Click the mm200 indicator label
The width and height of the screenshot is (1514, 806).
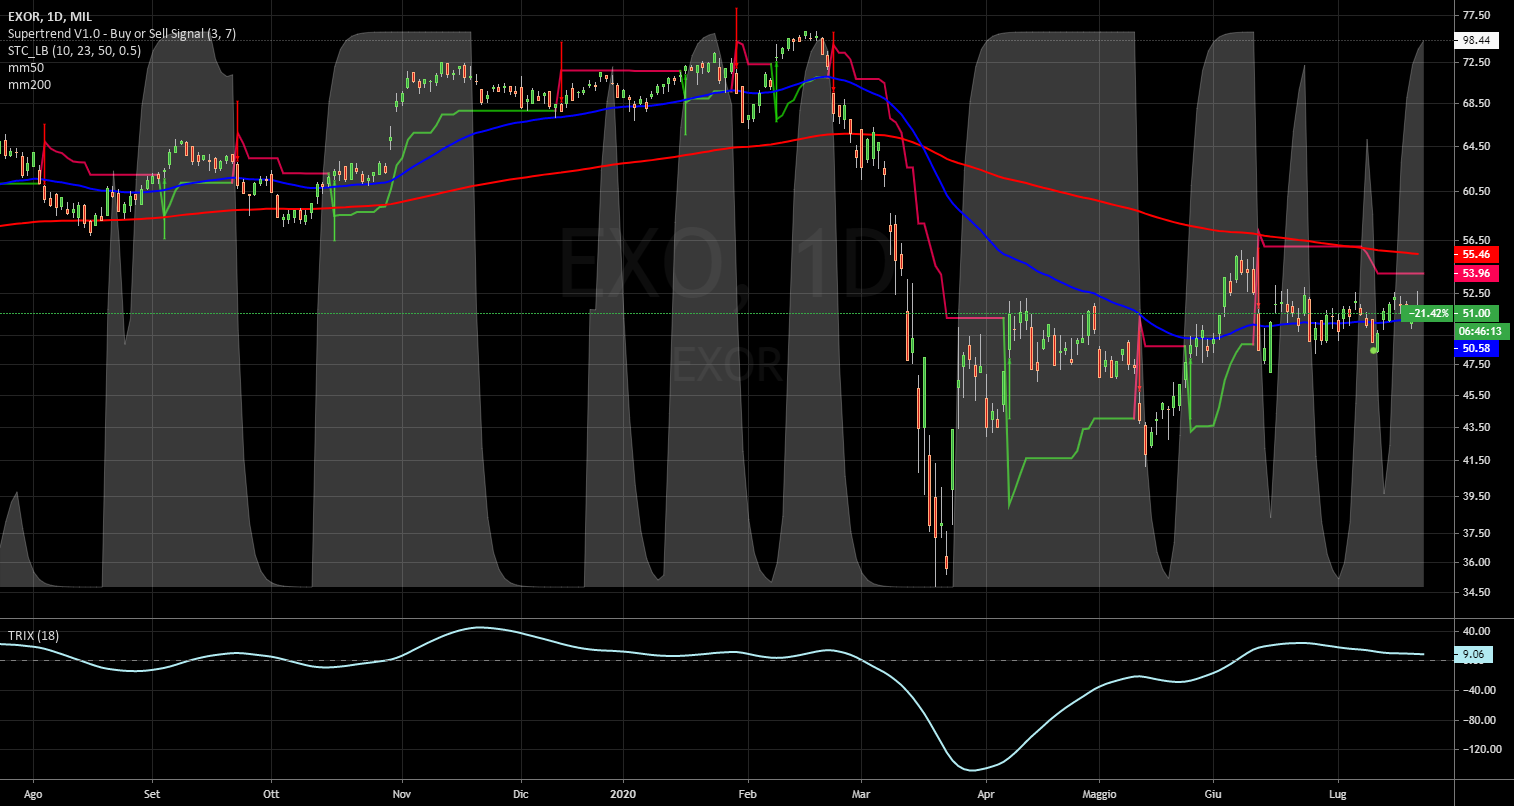coord(29,85)
